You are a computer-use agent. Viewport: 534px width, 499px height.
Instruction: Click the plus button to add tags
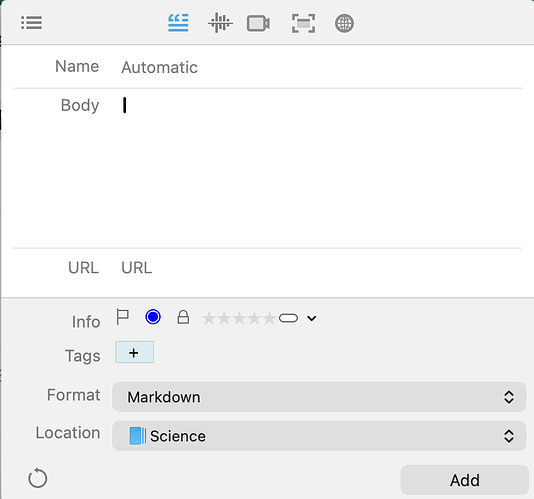[135, 352]
